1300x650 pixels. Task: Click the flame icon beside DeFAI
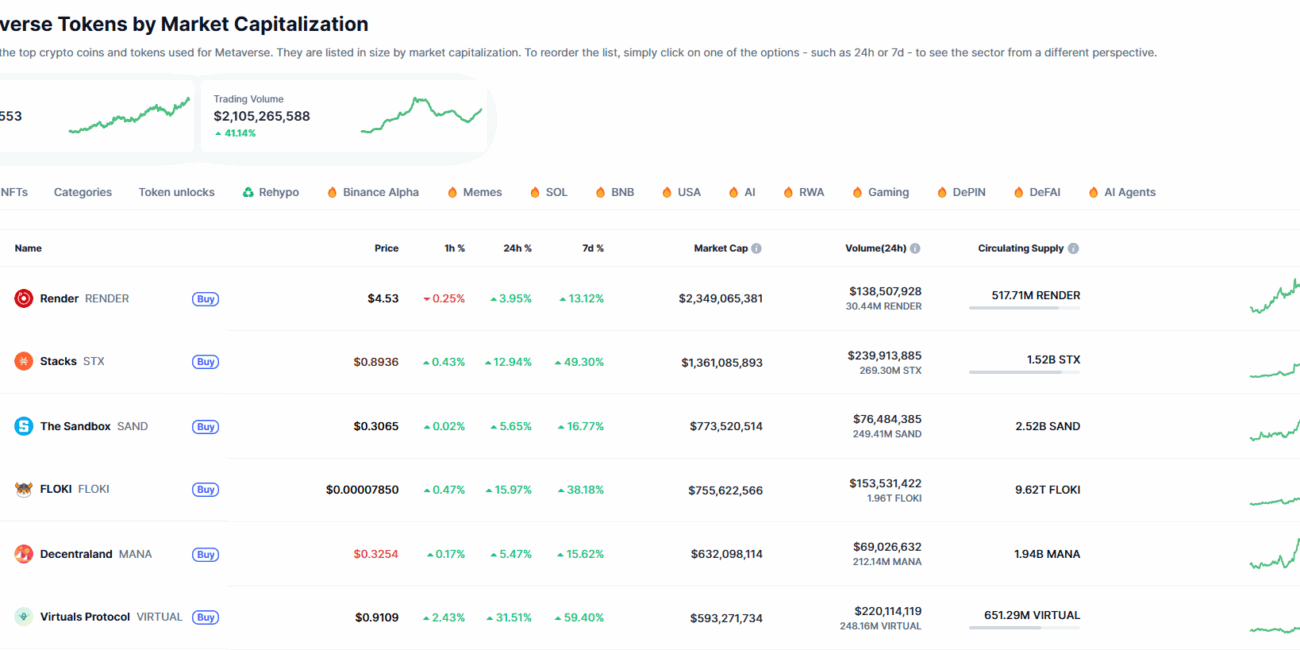(1019, 192)
